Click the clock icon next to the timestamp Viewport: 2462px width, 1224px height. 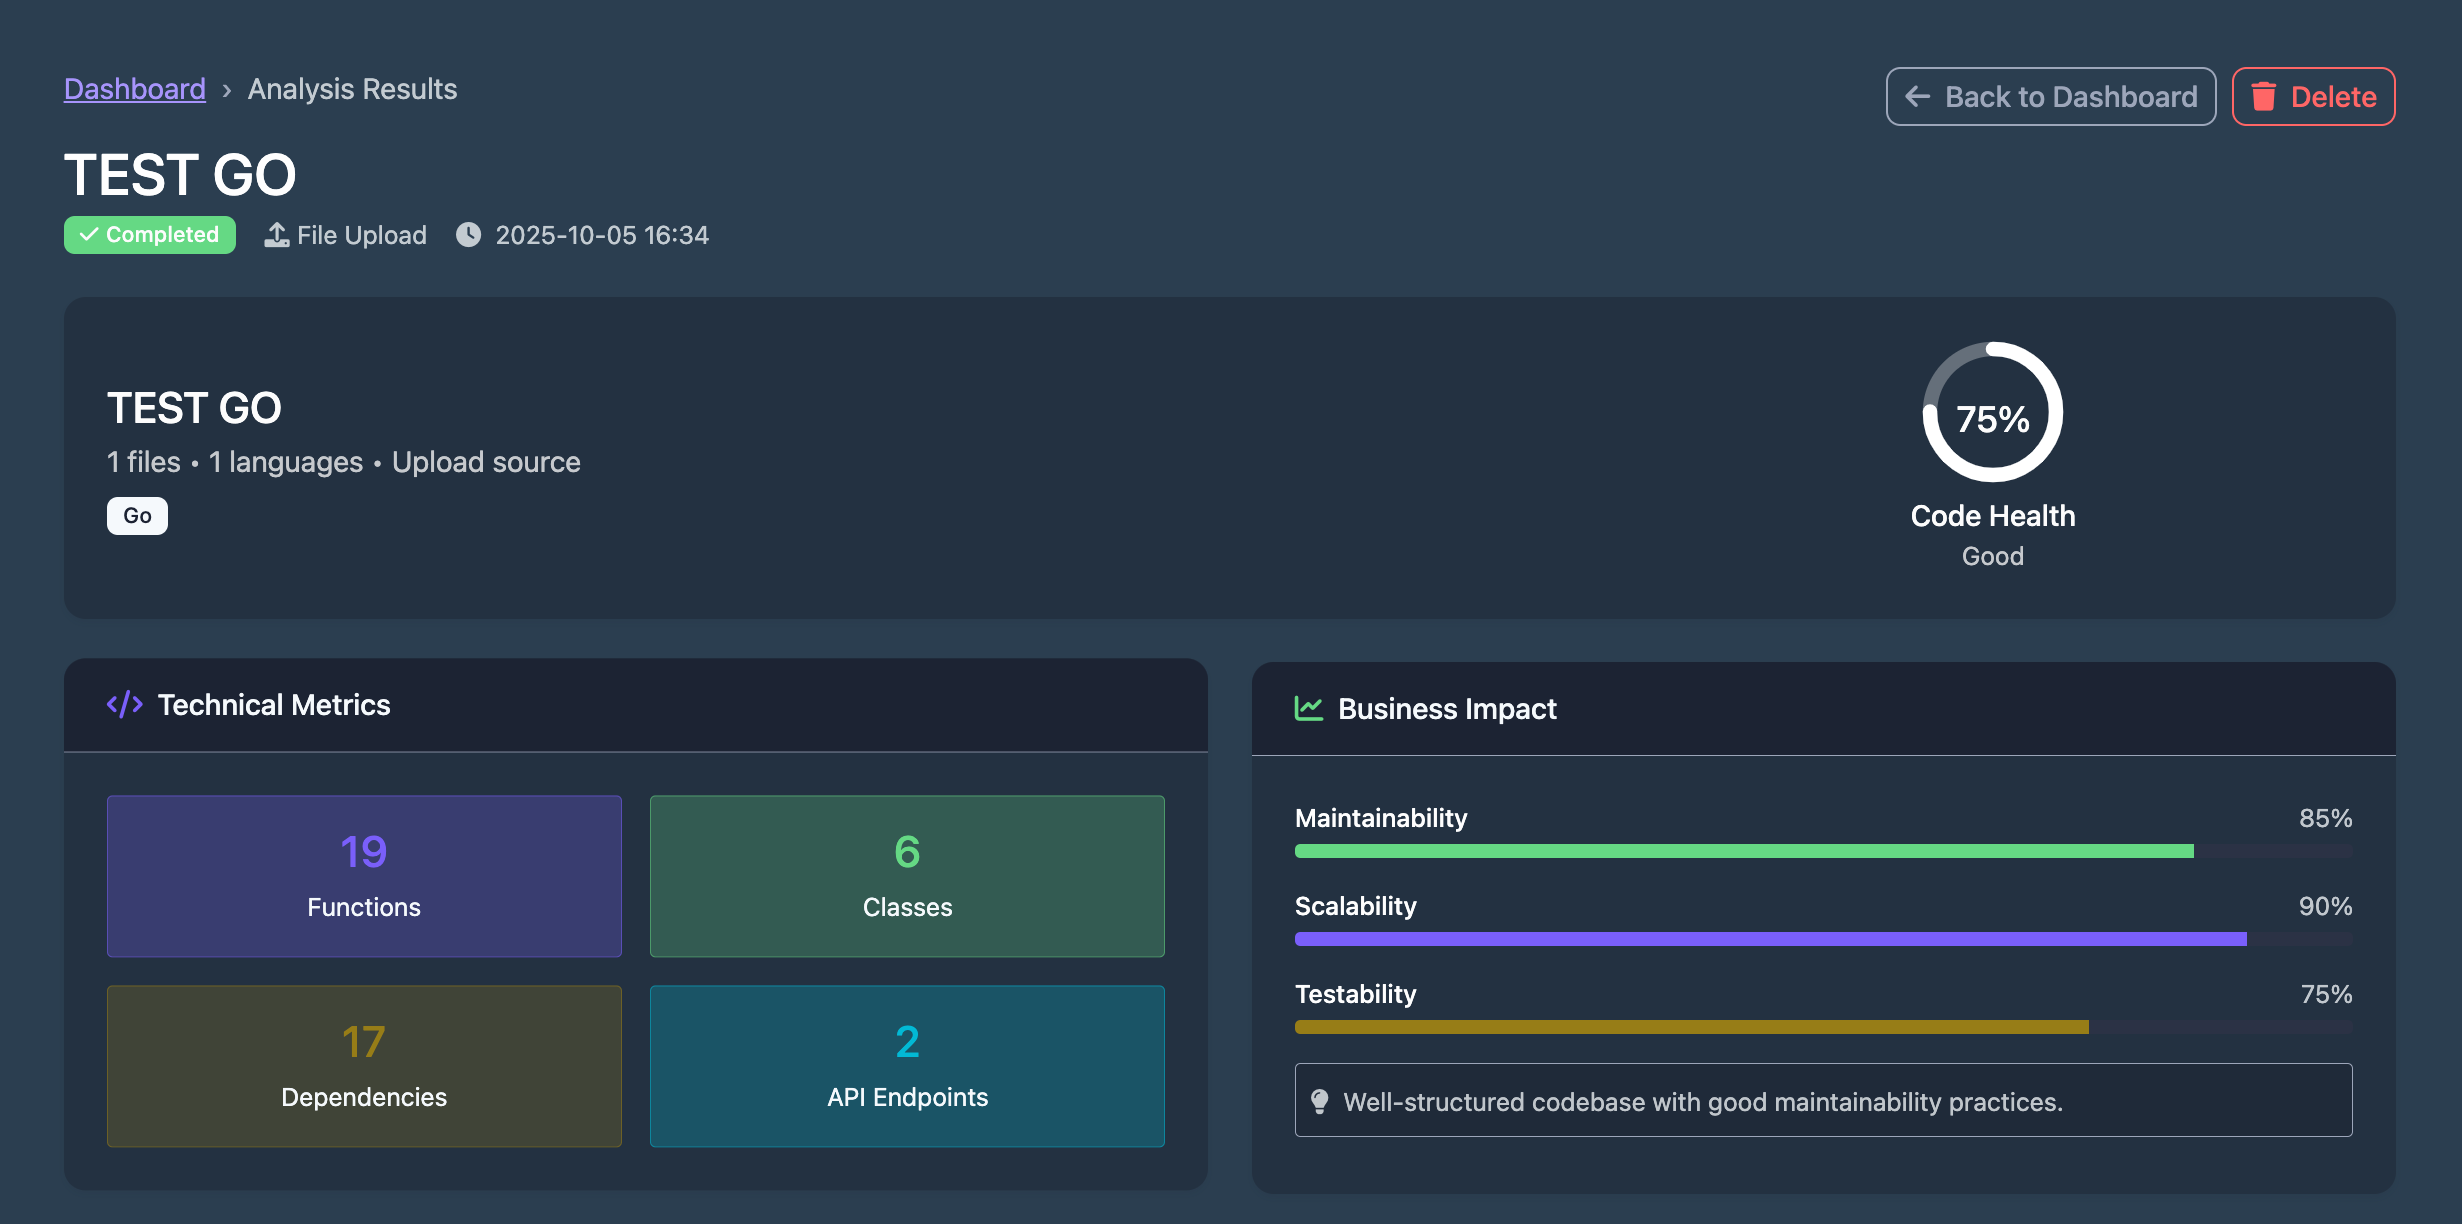(469, 234)
